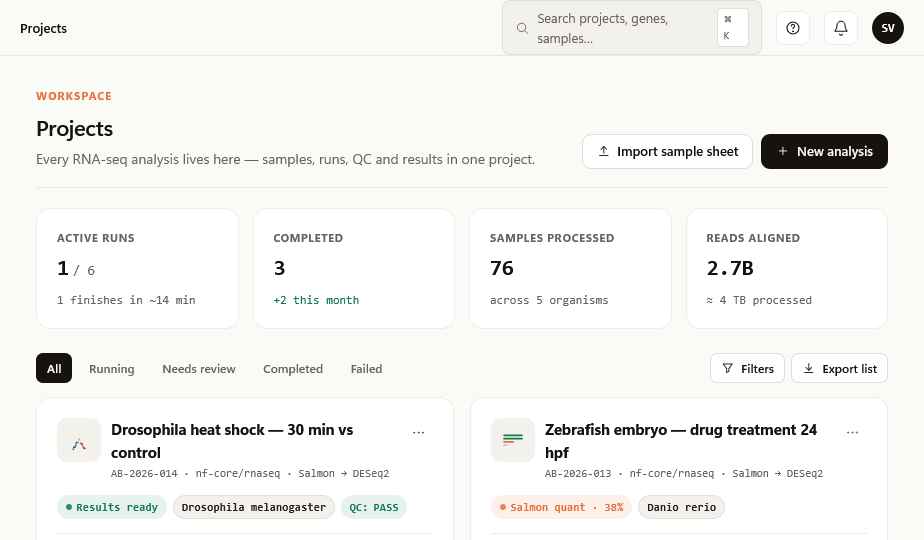Switch to Needs review tab

pos(199,369)
